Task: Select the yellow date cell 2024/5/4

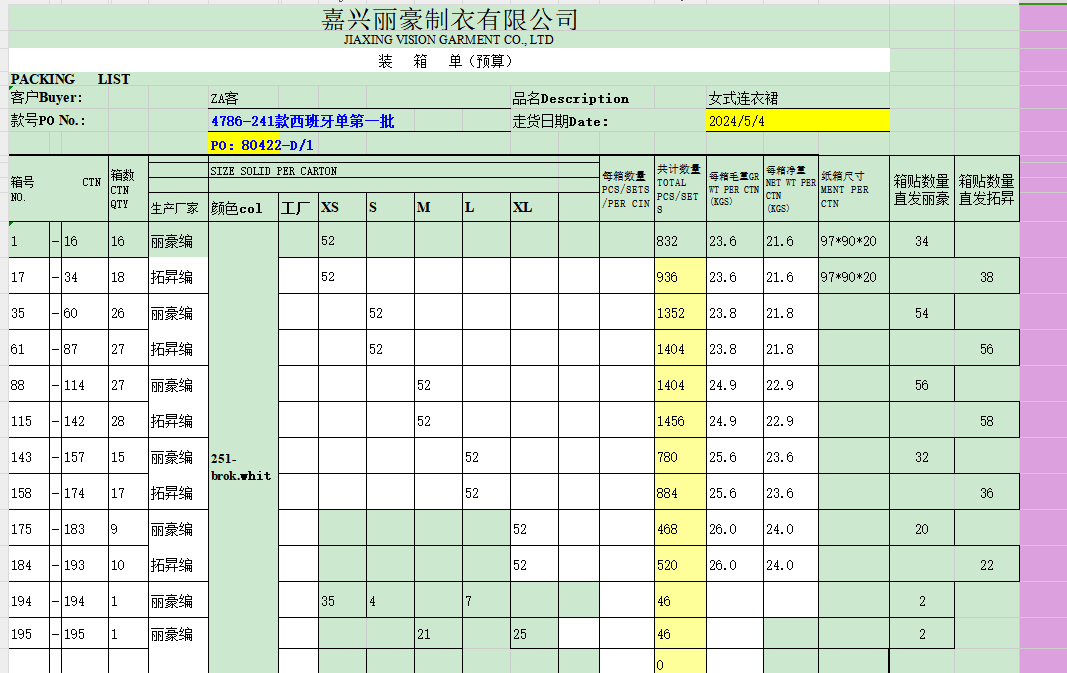Action: coord(796,121)
